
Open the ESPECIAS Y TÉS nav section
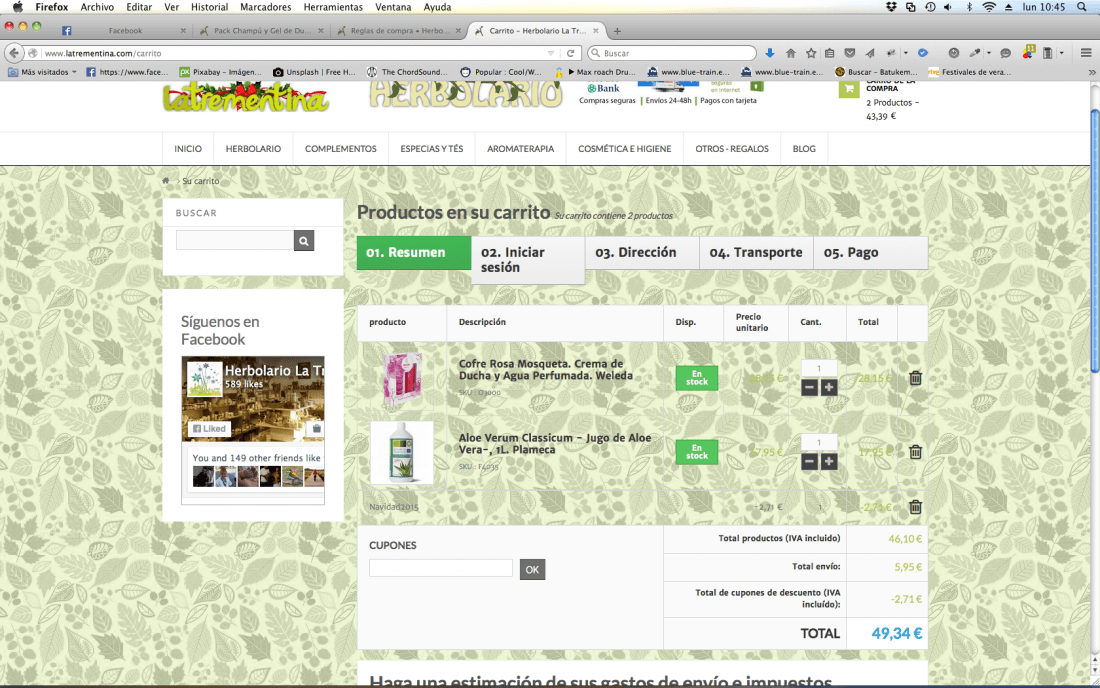point(431,149)
